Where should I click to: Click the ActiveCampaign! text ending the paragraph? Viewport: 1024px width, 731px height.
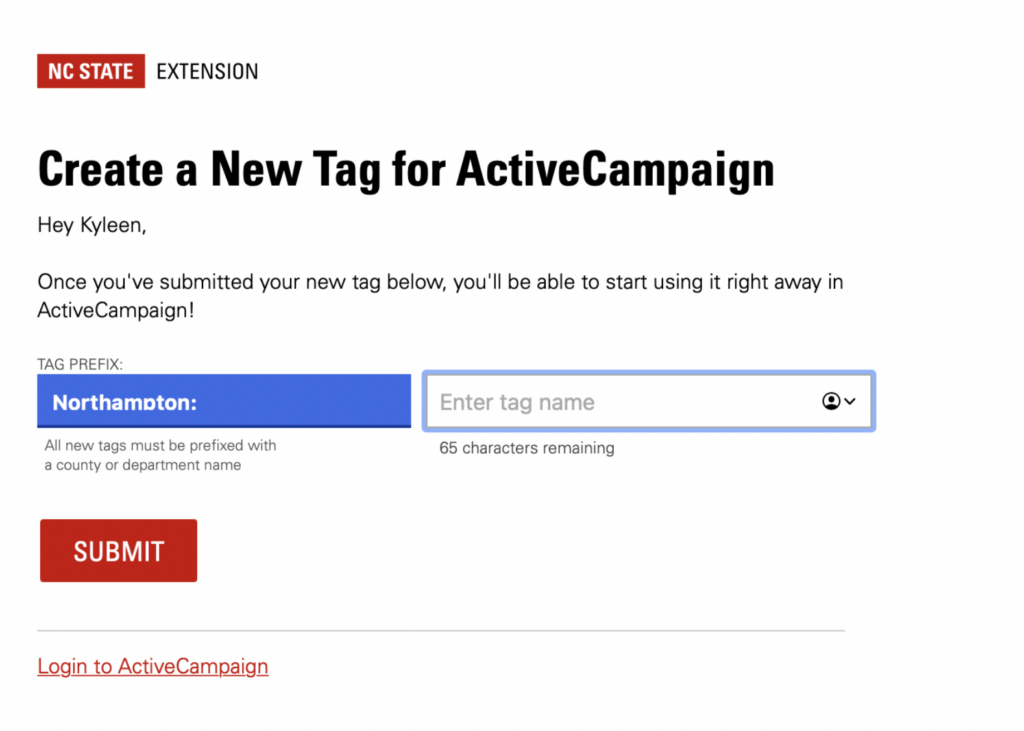[116, 310]
